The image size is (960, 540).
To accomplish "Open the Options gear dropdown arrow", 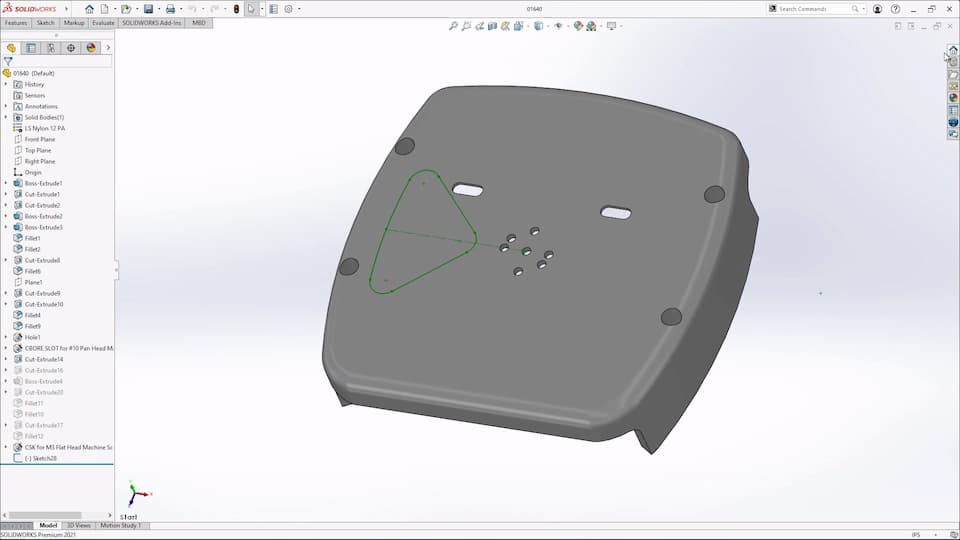I will click(x=299, y=9).
